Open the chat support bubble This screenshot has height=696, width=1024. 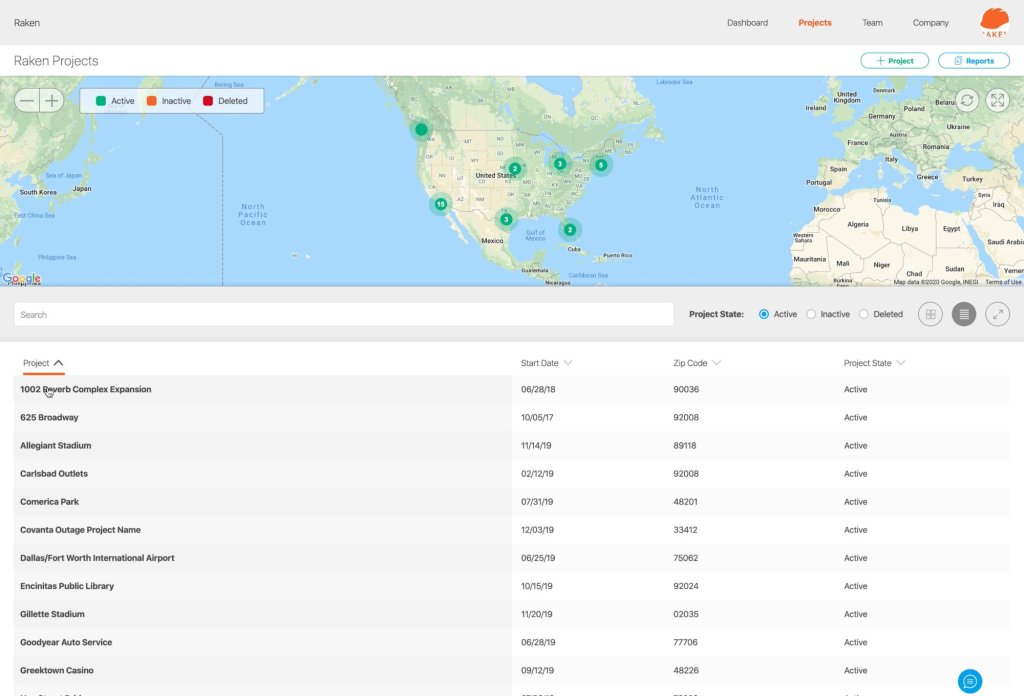tap(970, 681)
